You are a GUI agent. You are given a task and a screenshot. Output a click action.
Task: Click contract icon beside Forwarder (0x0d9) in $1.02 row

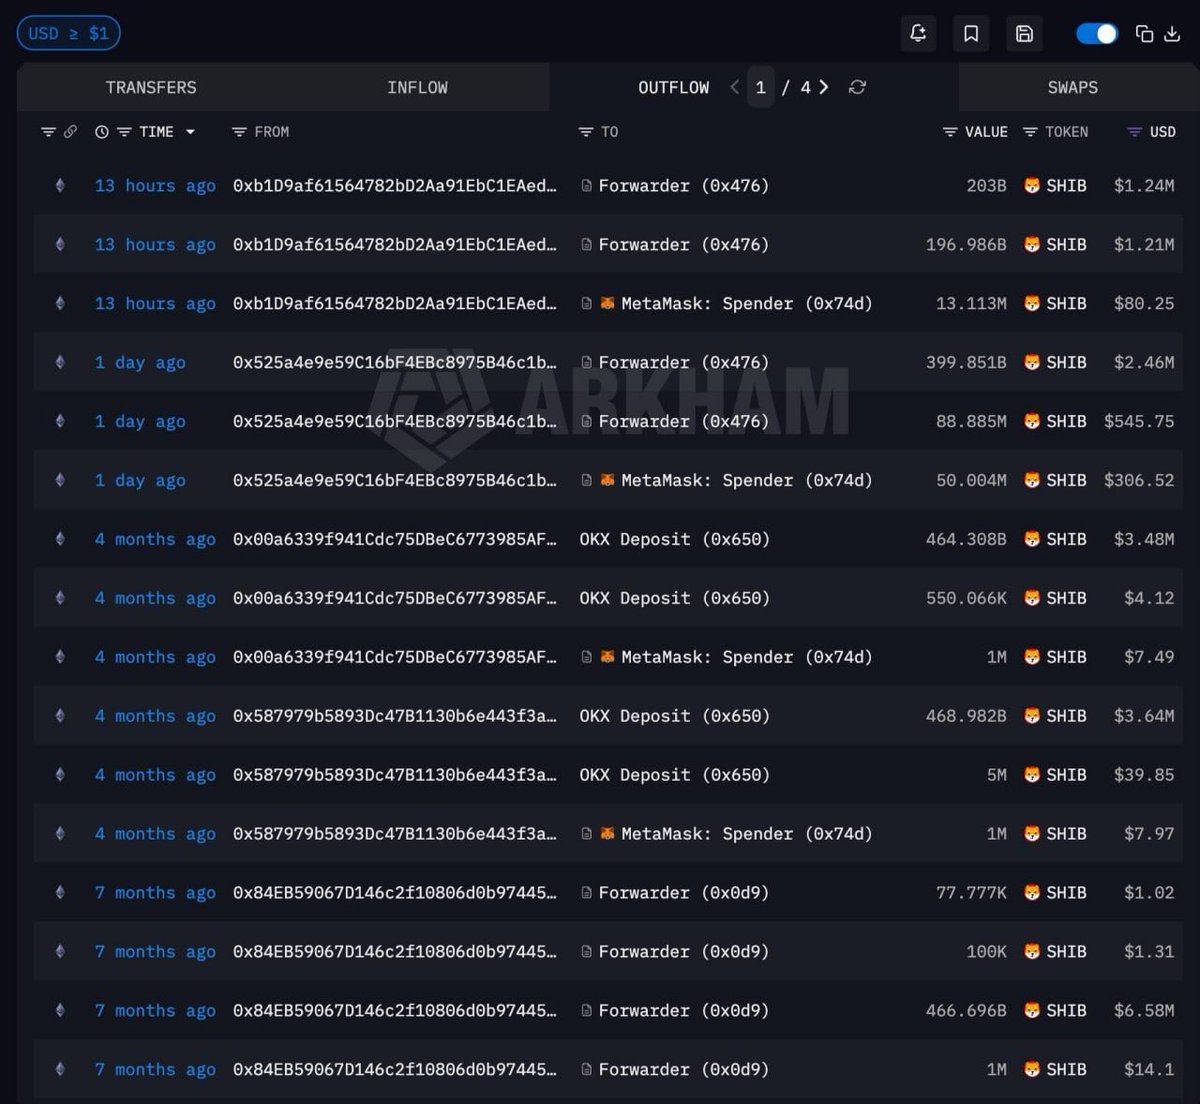586,893
